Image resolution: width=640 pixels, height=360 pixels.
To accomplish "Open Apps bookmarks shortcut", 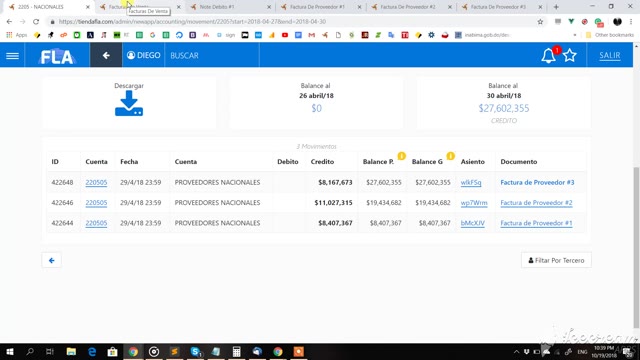I will (16, 35).
